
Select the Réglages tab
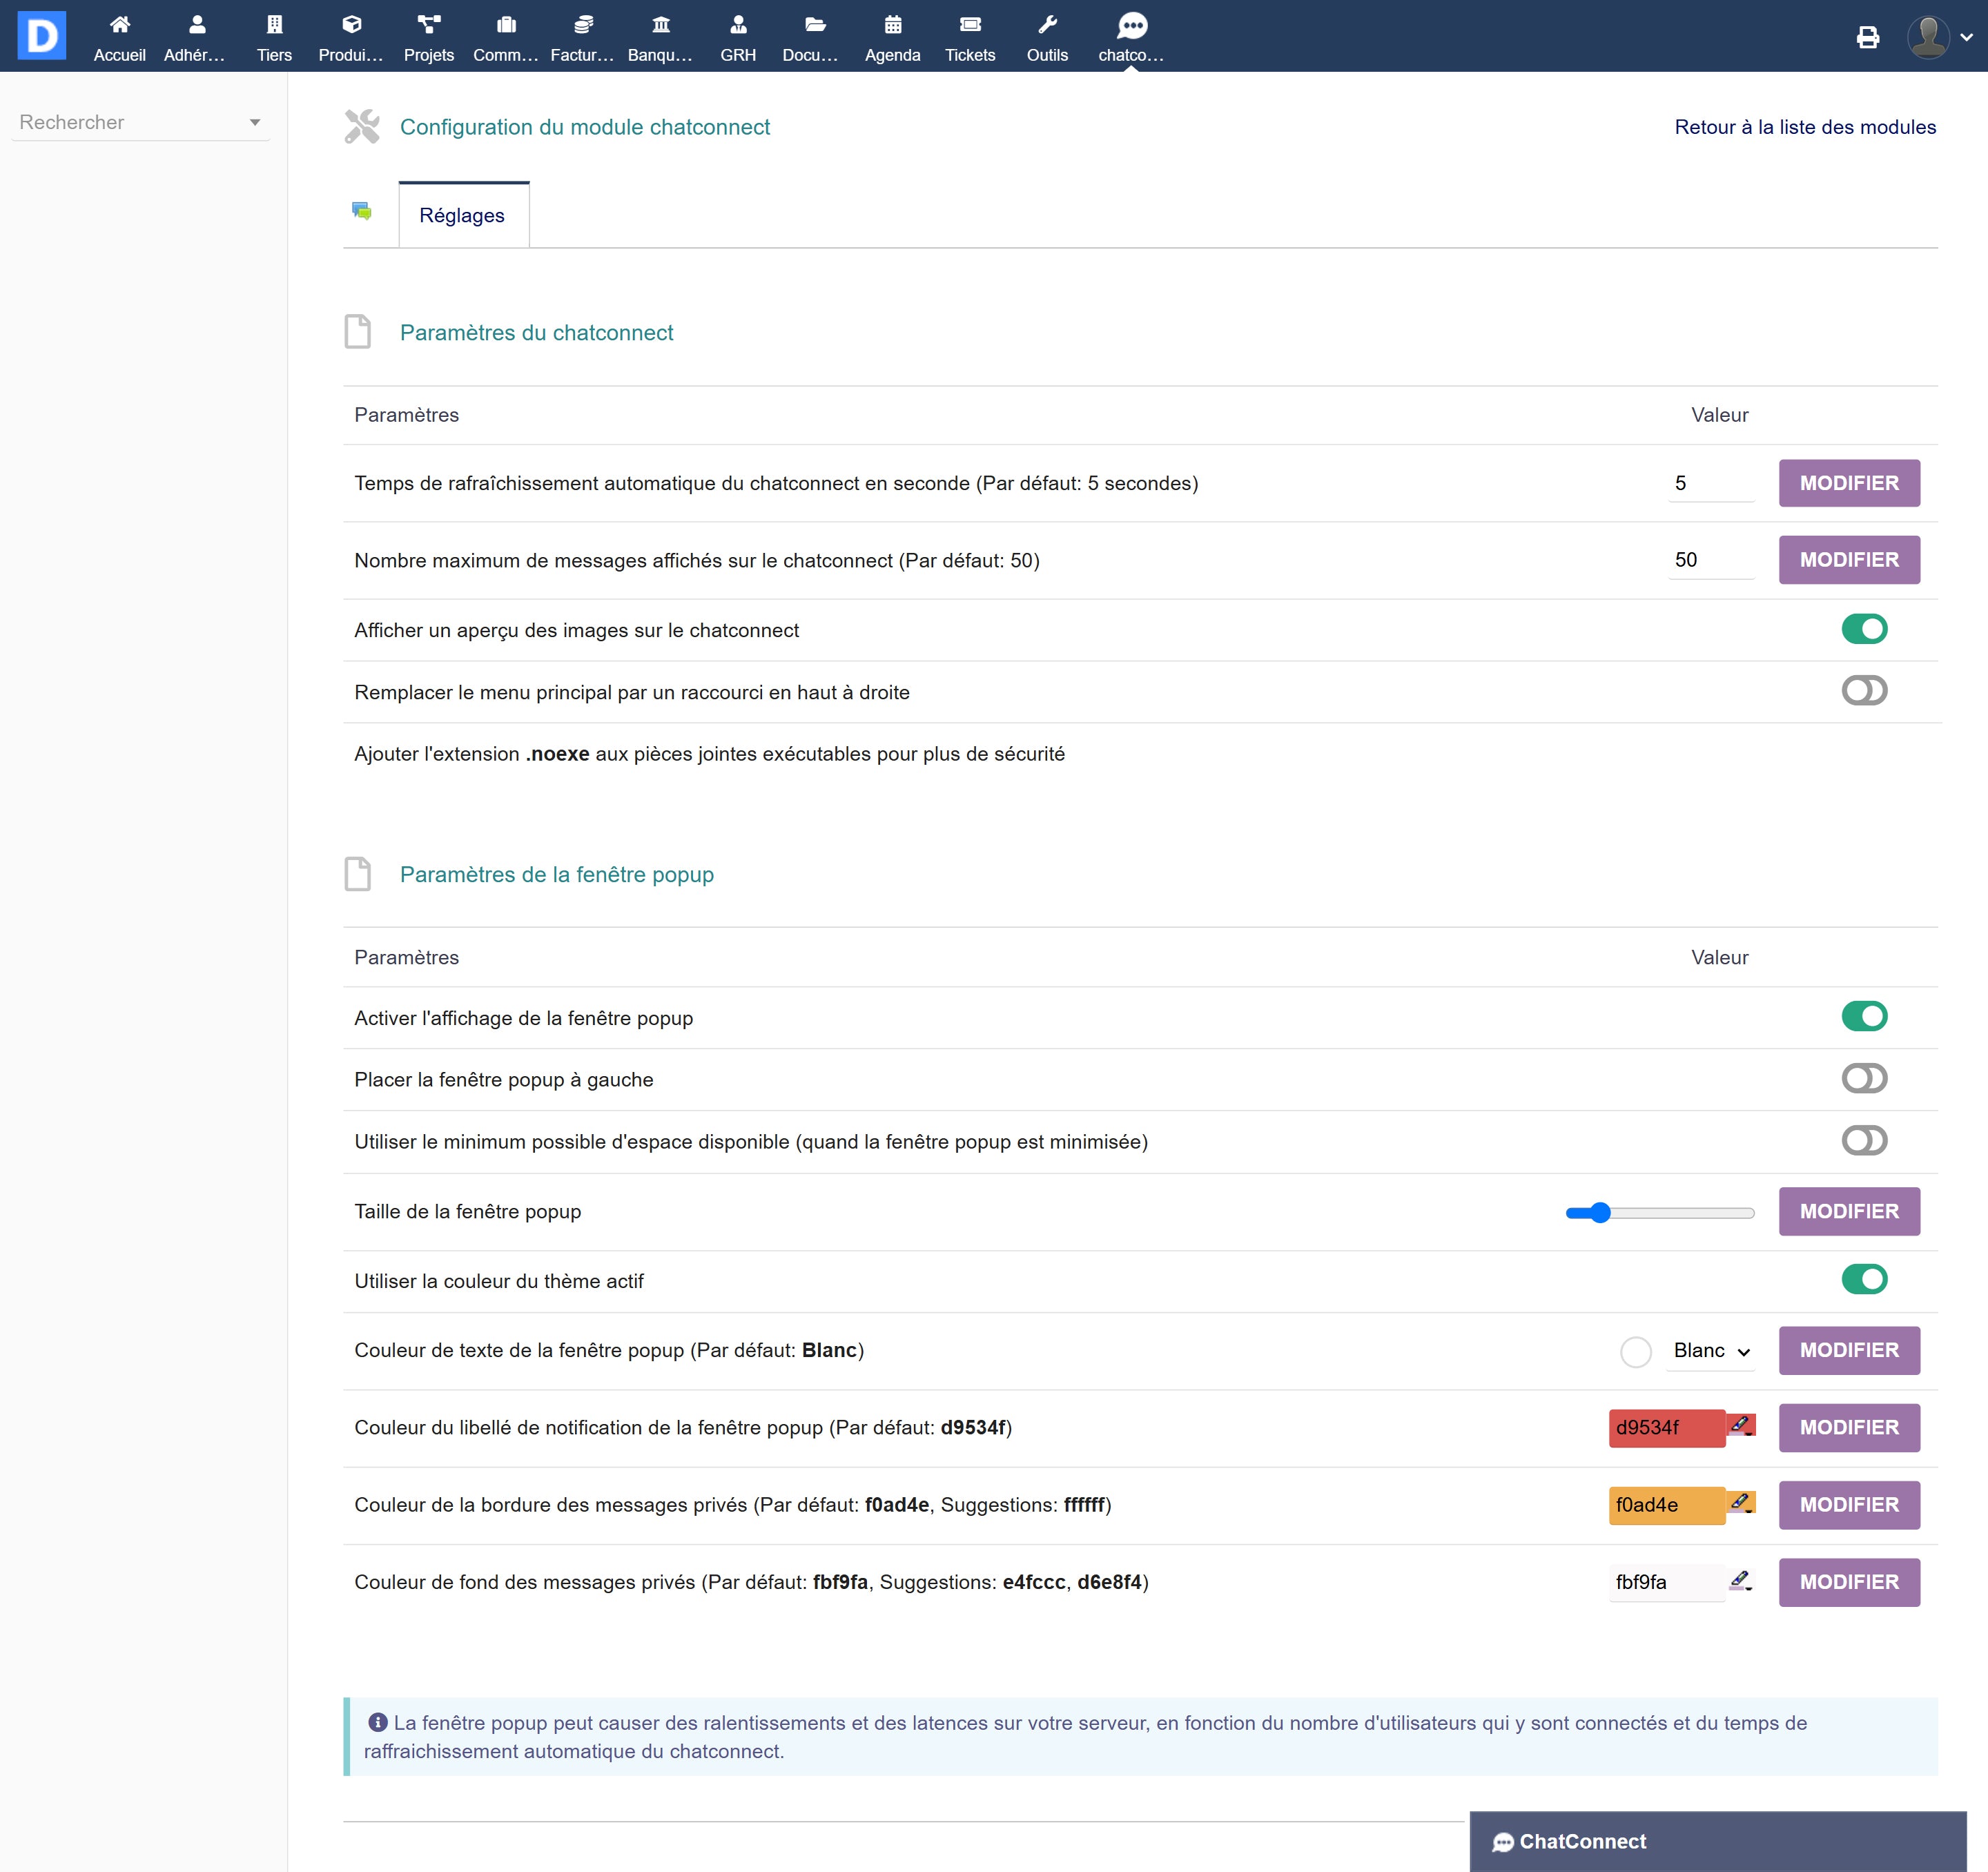click(x=462, y=215)
